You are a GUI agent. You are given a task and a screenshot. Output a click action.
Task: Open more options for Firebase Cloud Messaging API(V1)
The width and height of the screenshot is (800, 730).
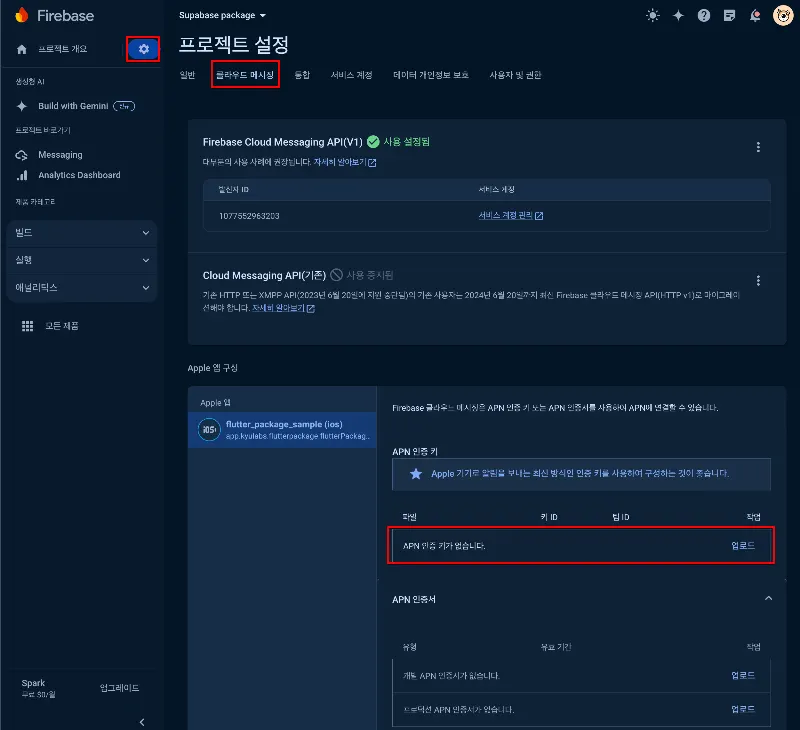coord(758,147)
